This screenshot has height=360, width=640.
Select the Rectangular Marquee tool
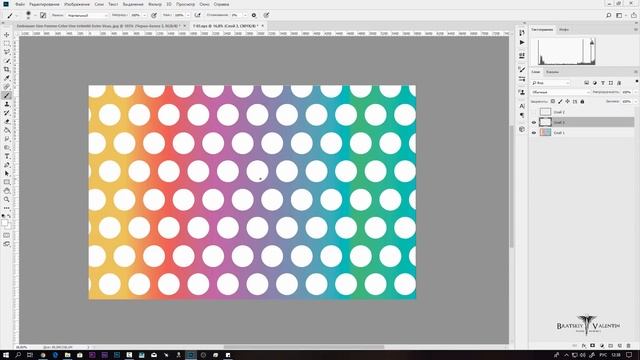[7, 43]
